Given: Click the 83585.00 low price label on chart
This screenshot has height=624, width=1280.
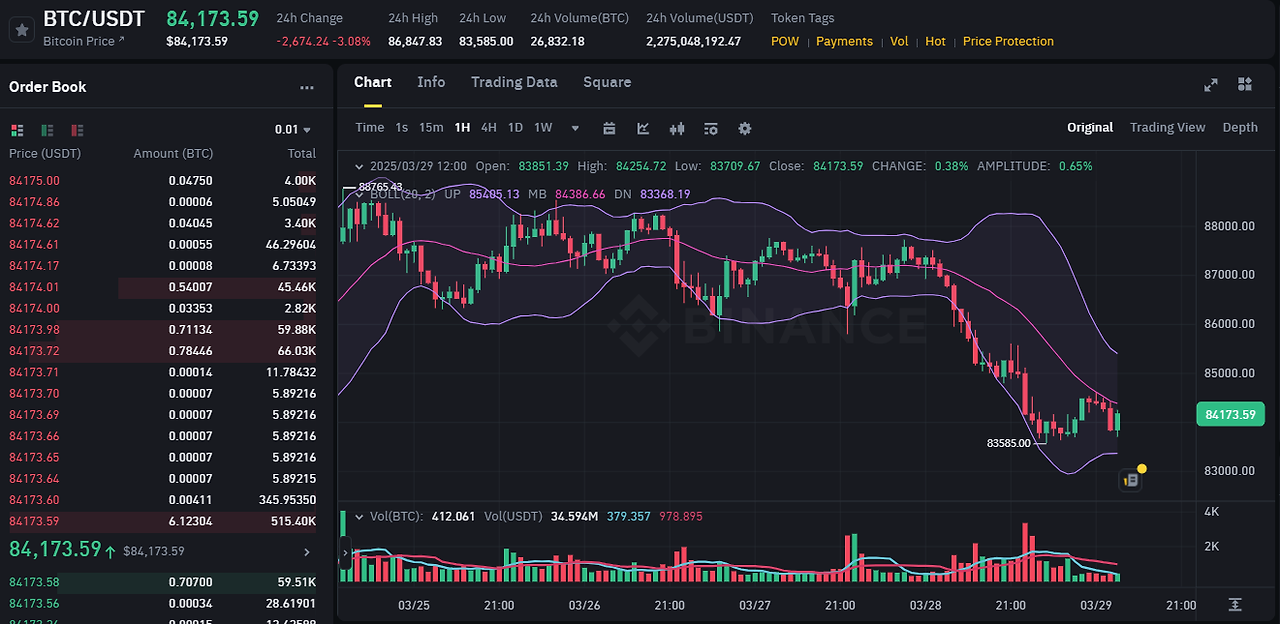Looking at the screenshot, I should pyautogui.click(x=1008, y=443).
